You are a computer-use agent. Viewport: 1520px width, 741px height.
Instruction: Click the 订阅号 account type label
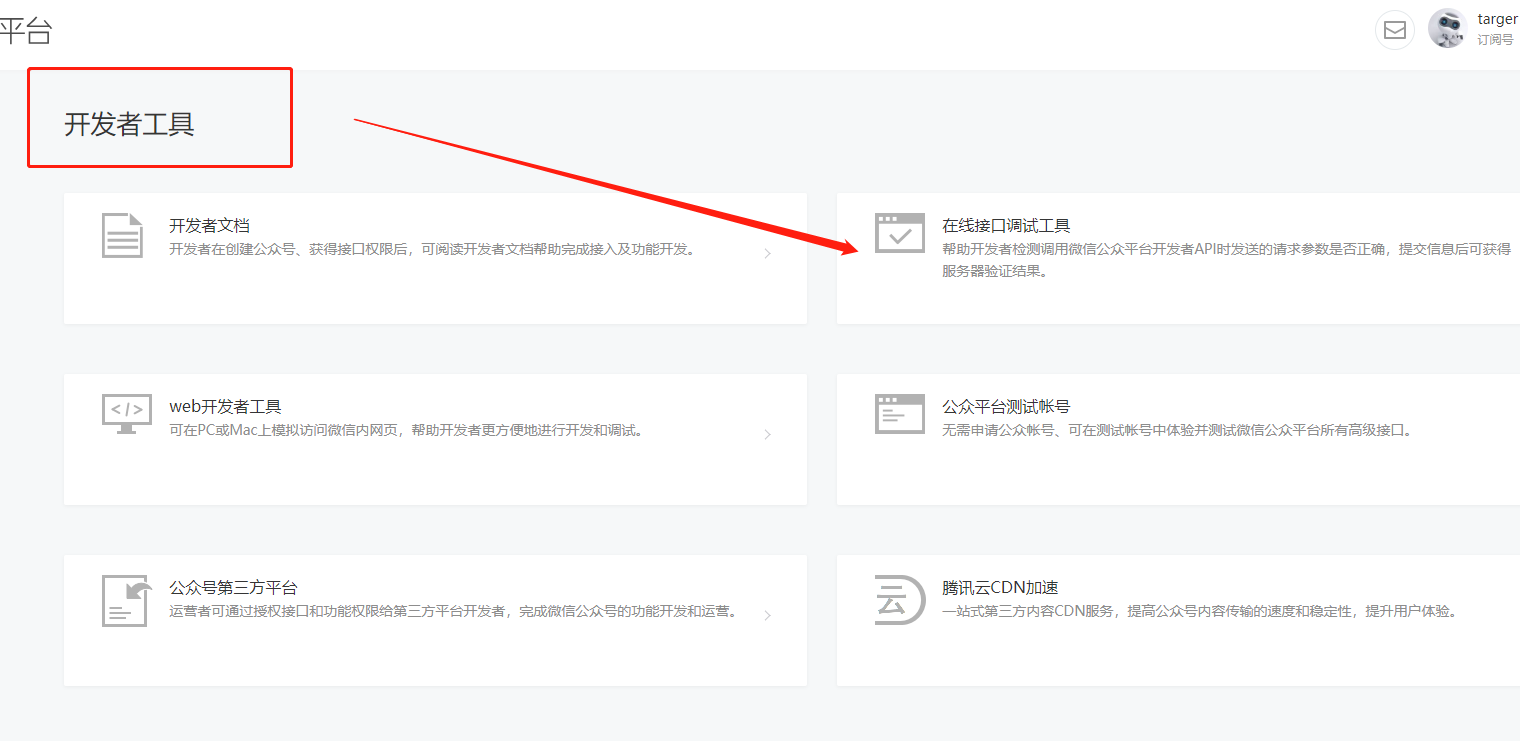click(x=1495, y=40)
